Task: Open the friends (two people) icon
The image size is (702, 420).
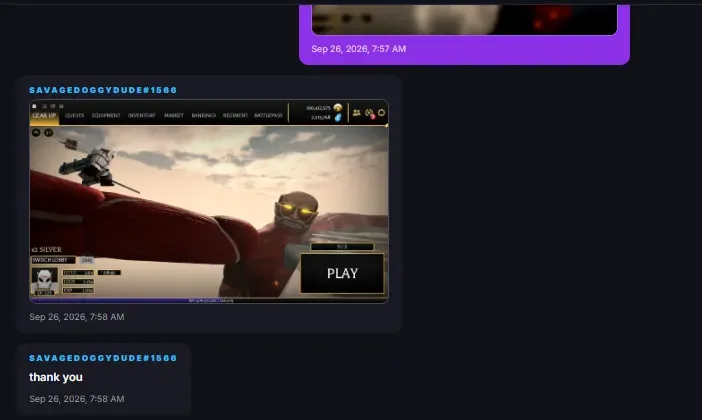Action: pyautogui.click(x=356, y=113)
